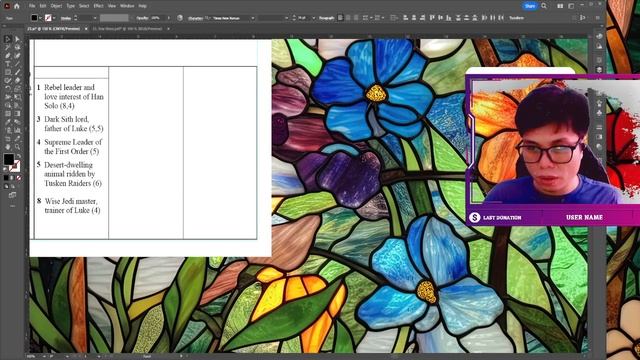
Task: Expand the opacity value arrow
Action: click(169, 18)
